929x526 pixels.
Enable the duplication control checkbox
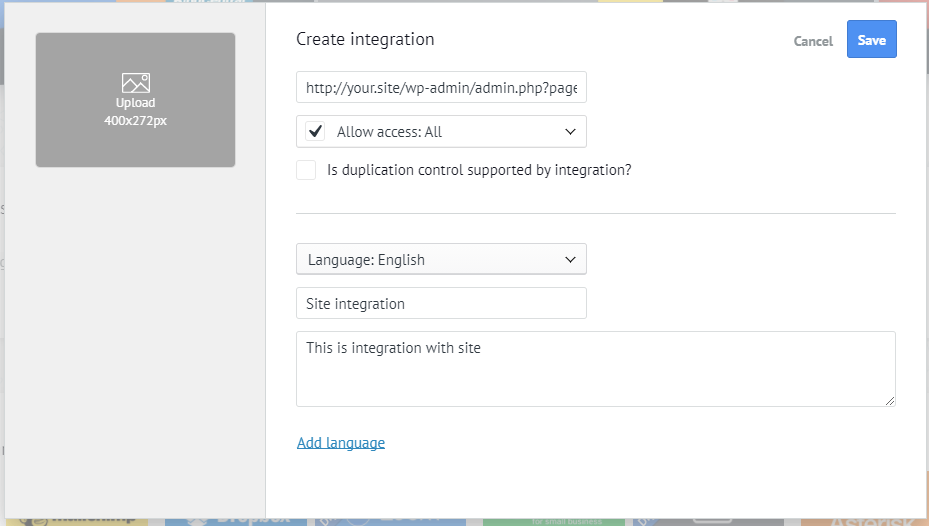point(306,170)
